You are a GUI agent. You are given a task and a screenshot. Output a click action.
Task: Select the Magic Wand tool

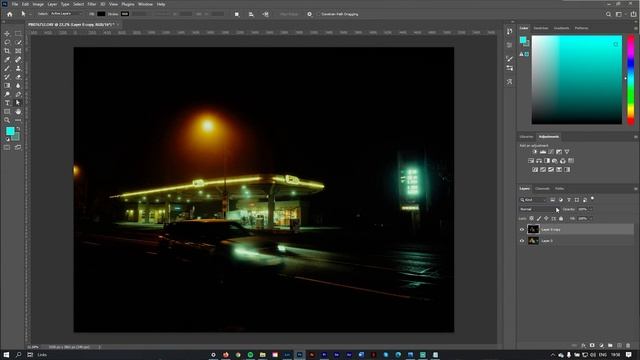pos(18,42)
